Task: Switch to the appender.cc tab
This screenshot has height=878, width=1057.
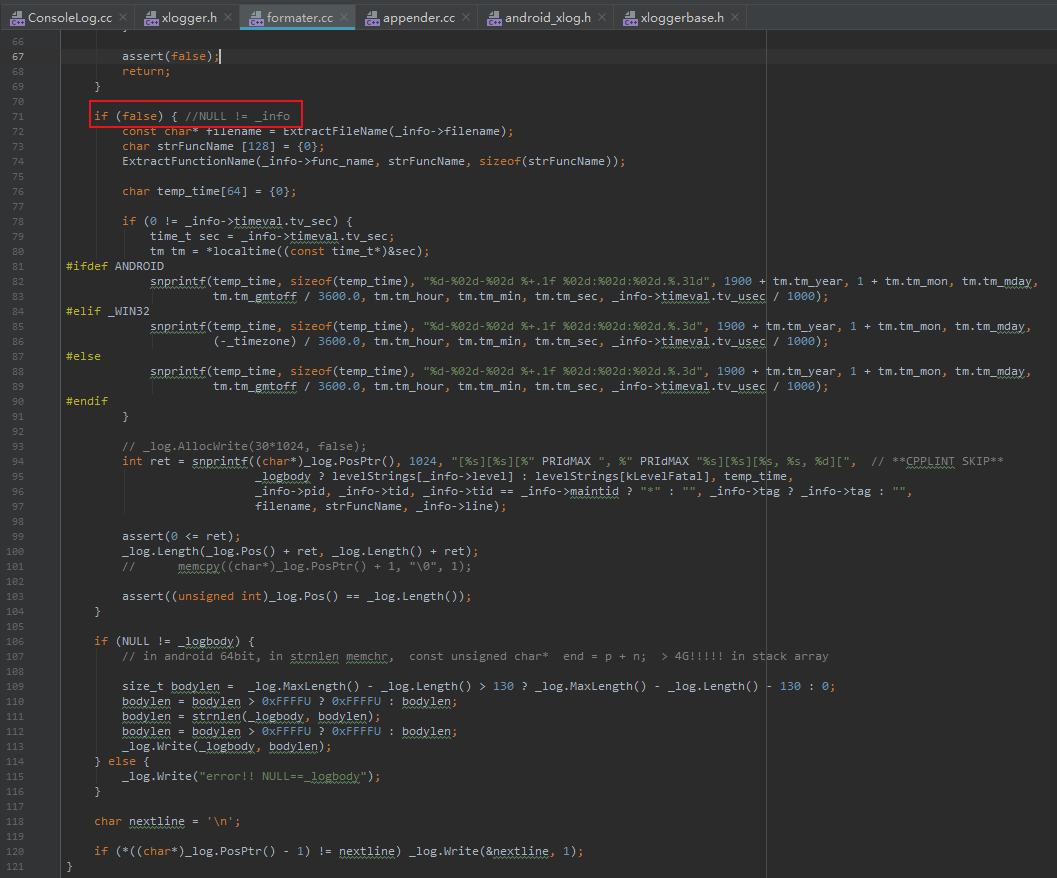Action: click(x=418, y=17)
